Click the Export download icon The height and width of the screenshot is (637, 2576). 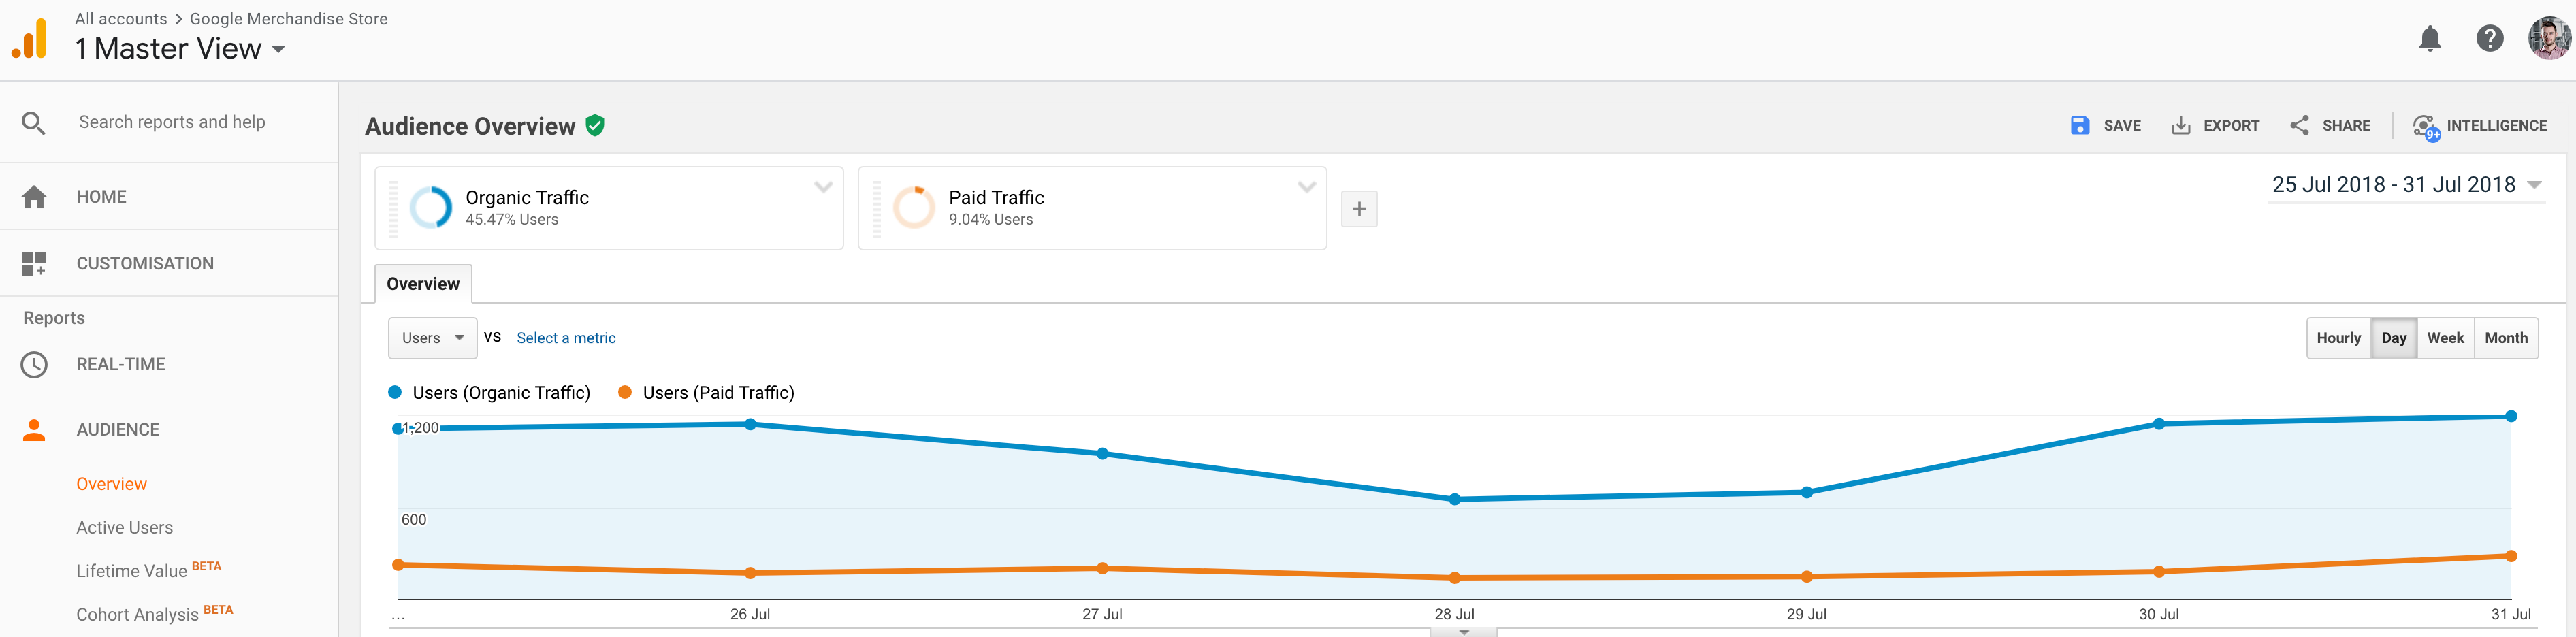tap(2181, 126)
